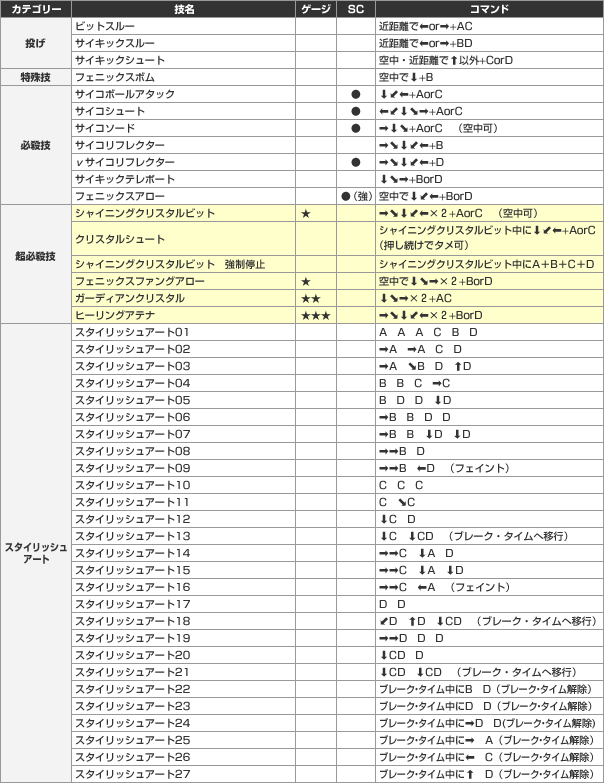Click move name 'フェニックスファングアロー'
This screenshot has width=604, height=783.
pos(140,281)
